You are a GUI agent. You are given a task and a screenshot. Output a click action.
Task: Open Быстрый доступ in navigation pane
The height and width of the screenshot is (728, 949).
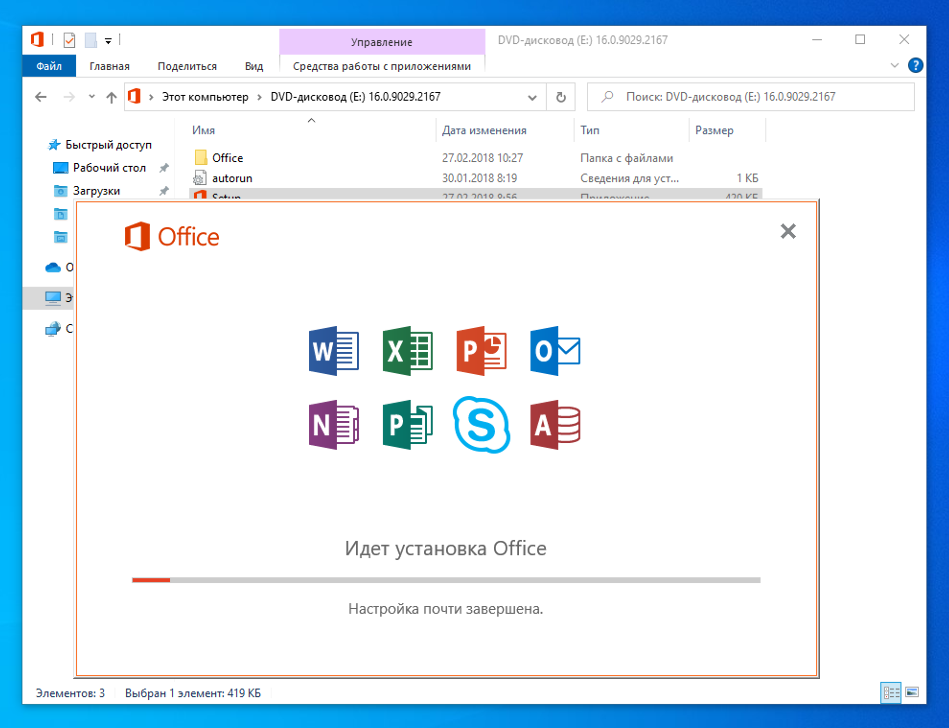click(x=108, y=145)
